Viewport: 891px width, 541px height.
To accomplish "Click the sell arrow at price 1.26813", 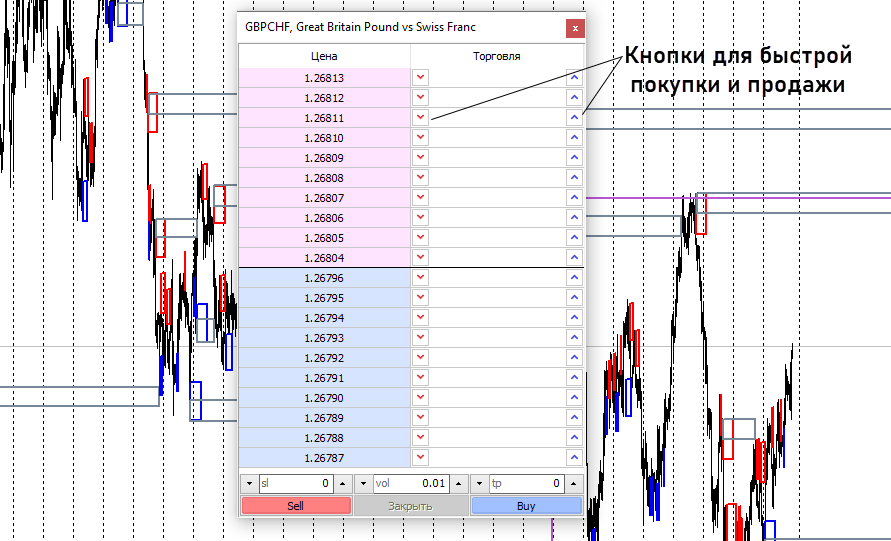I will pyautogui.click(x=420, y=77).
